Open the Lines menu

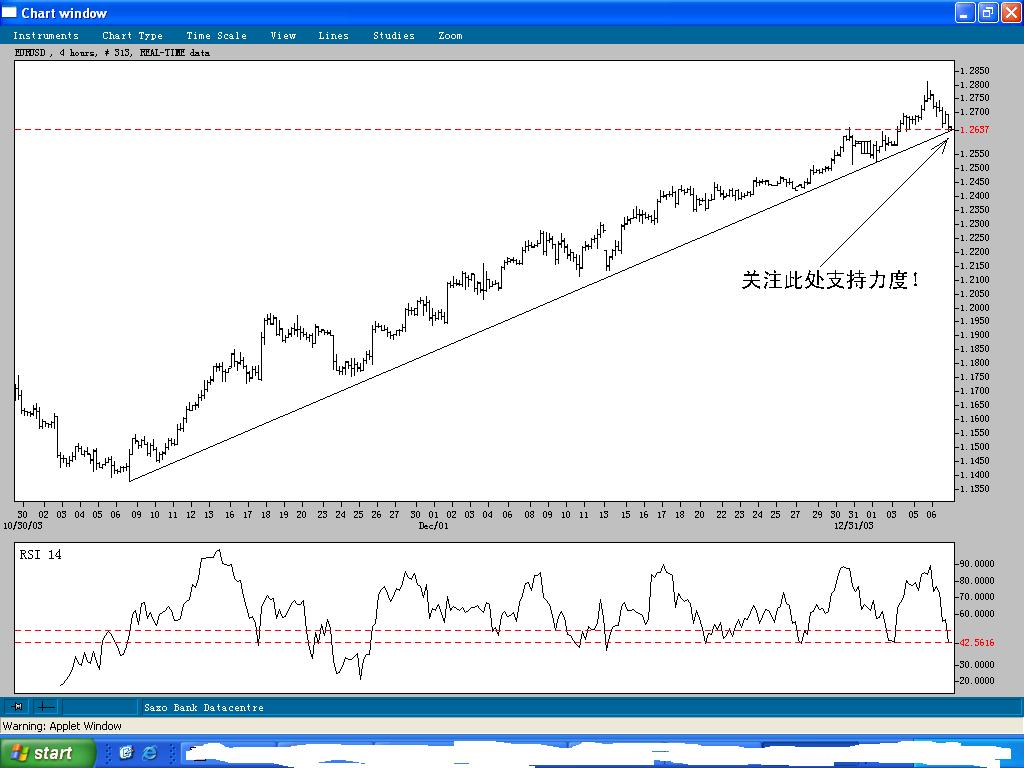coord(333,36)
